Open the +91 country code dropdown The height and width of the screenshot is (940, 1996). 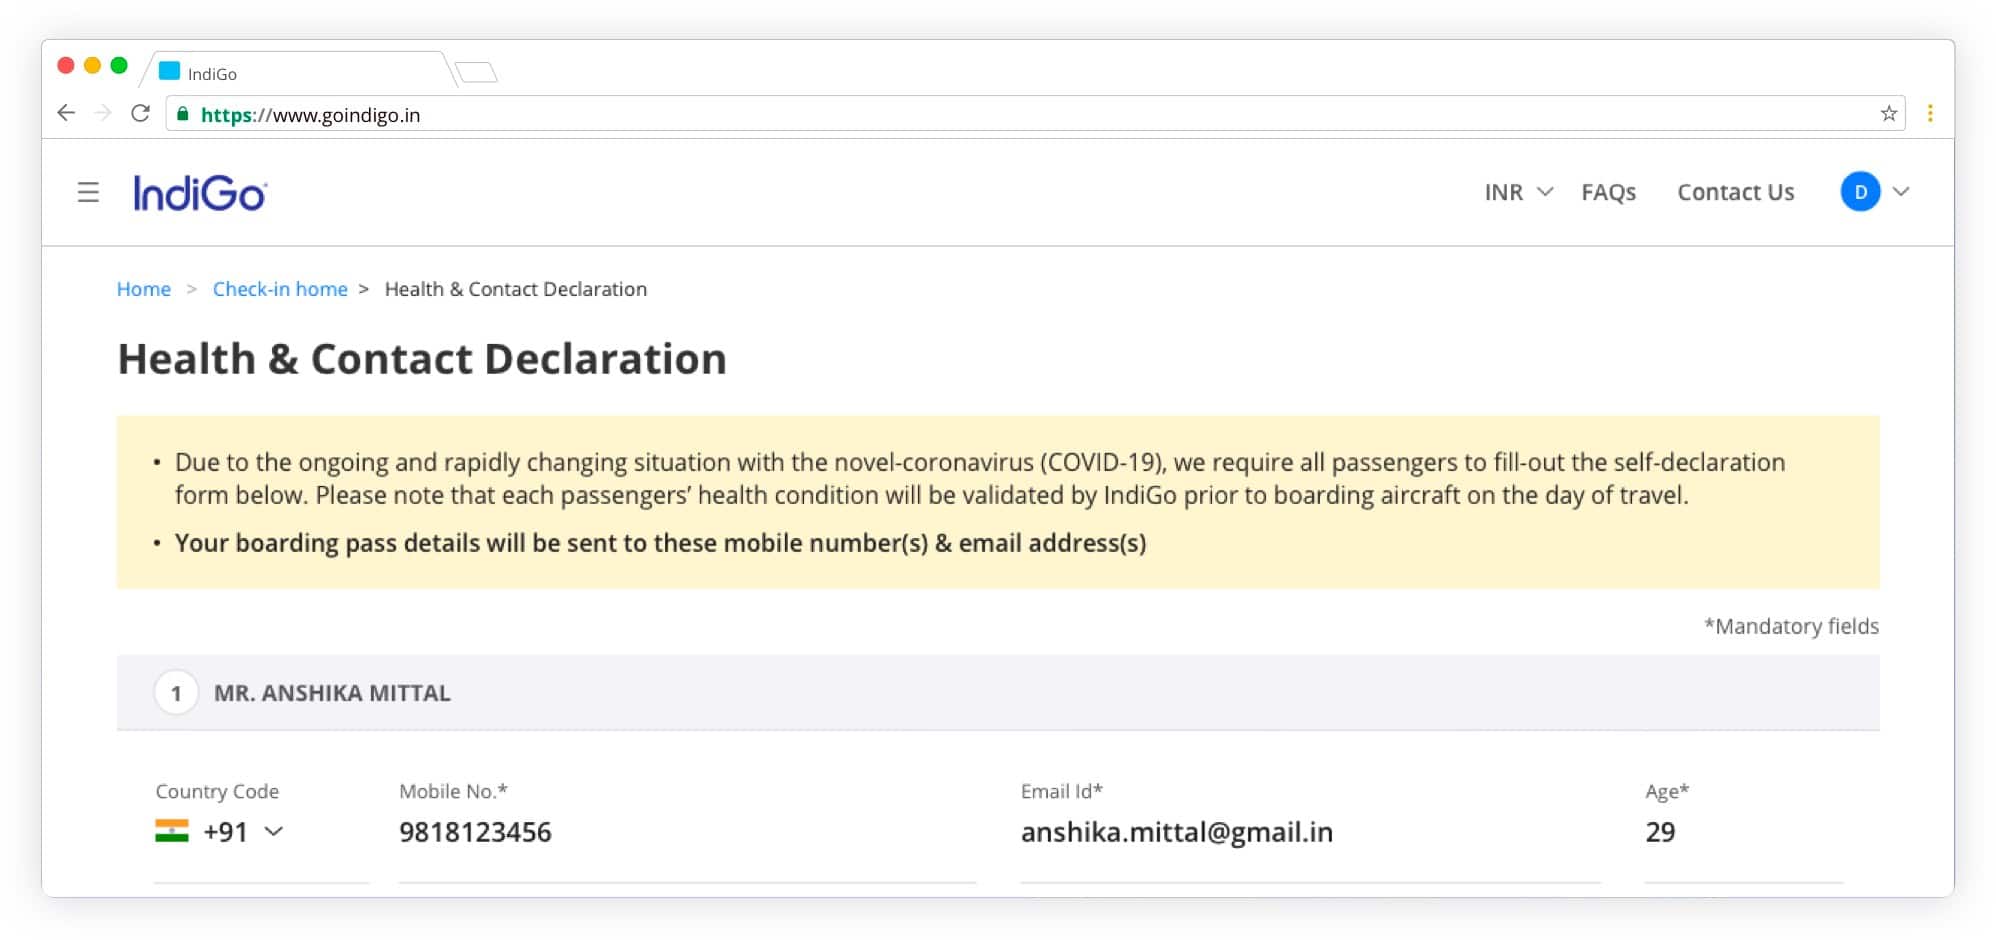pos(243,832)
